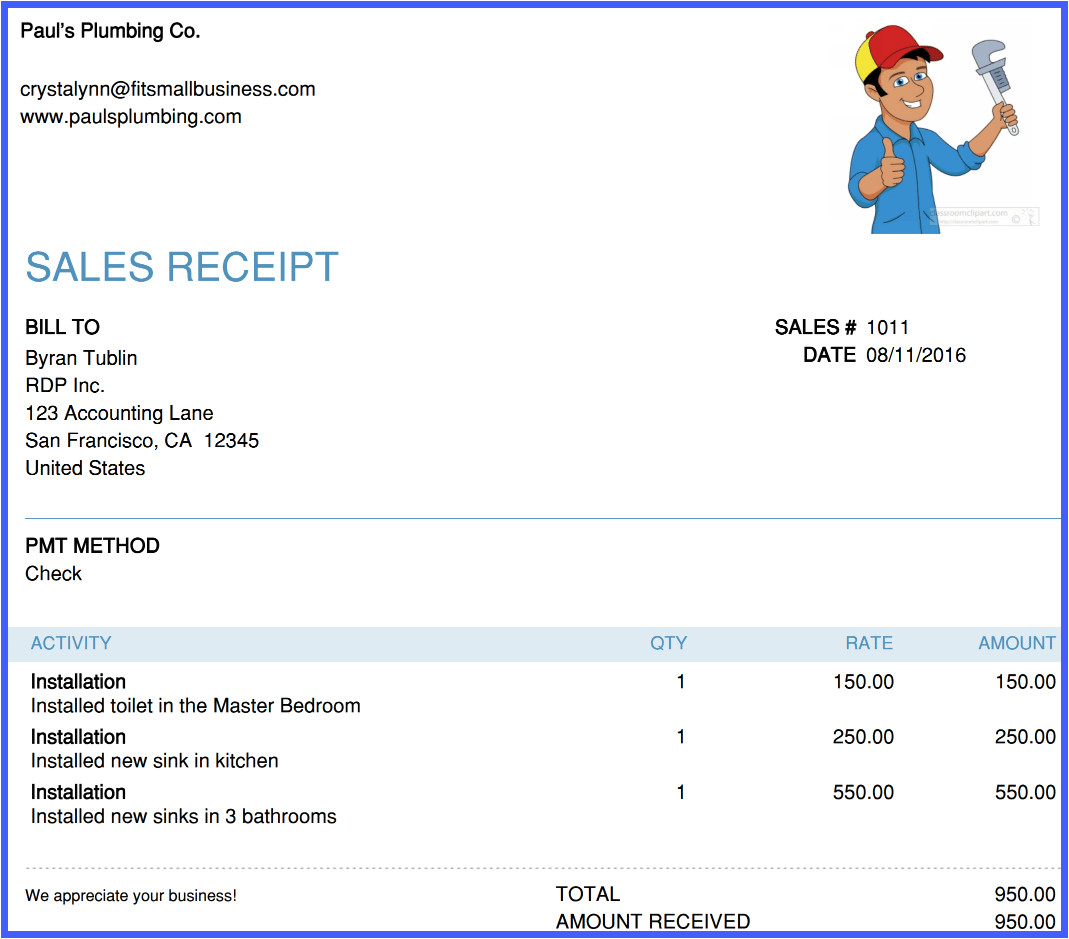Select the SALES RECEIPT heading
Screen dimensions: 1069x939
tap(182, 267)
